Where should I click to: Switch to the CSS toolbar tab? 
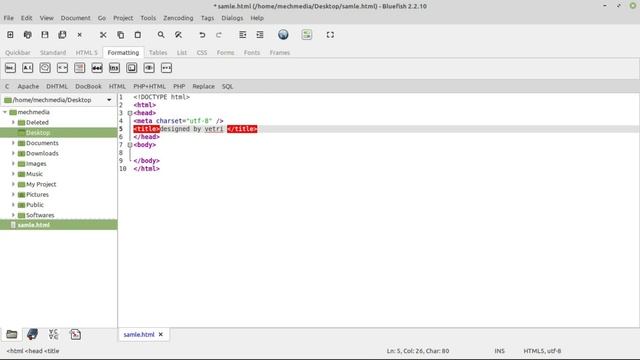202,53
